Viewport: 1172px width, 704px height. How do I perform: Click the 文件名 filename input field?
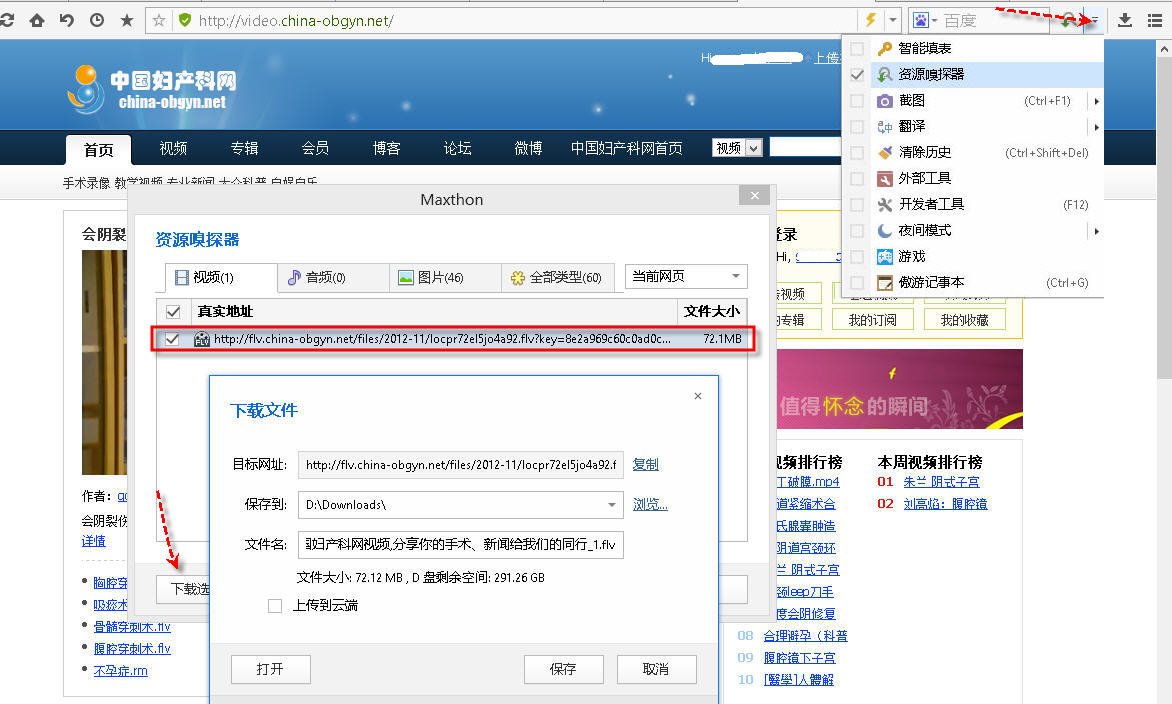point(460,544)
